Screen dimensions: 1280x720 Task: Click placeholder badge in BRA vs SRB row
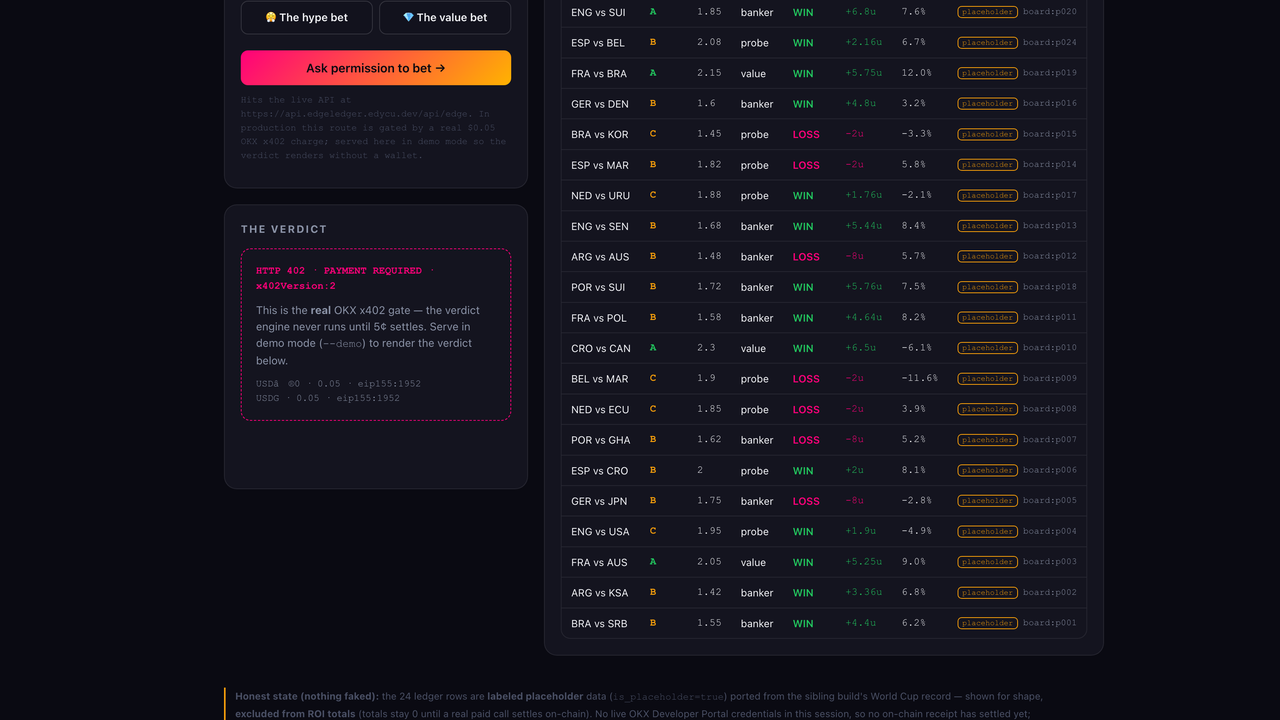pyautogui.click(x=987, y=623)
